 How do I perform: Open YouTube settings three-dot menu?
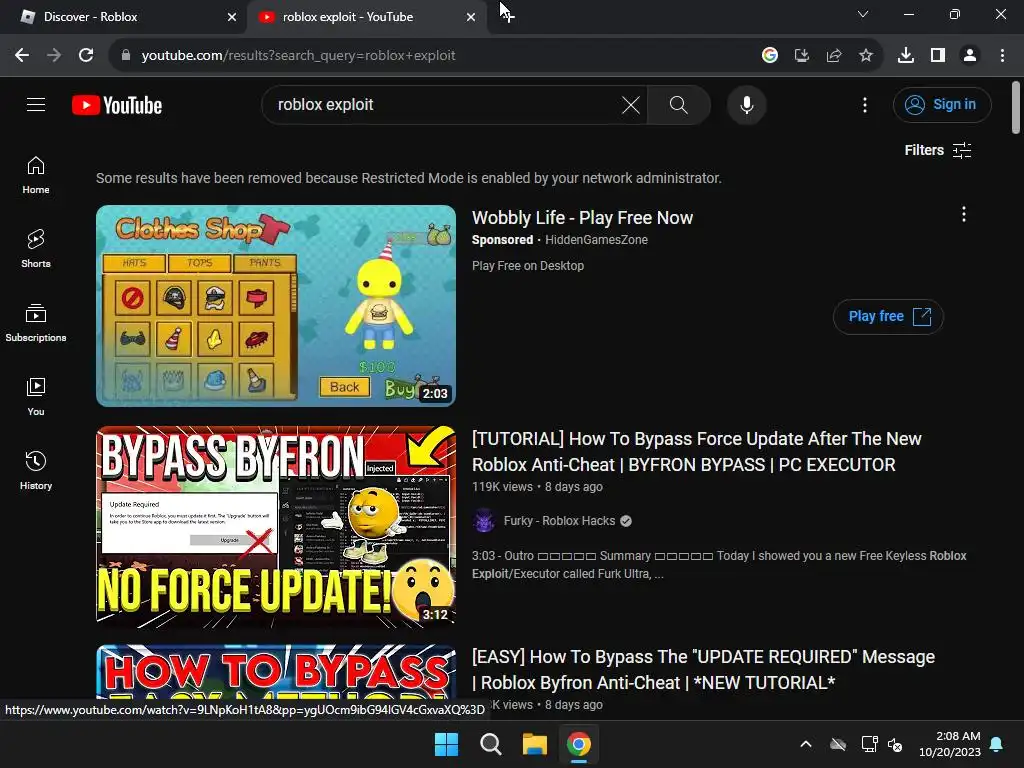[865, 104]
